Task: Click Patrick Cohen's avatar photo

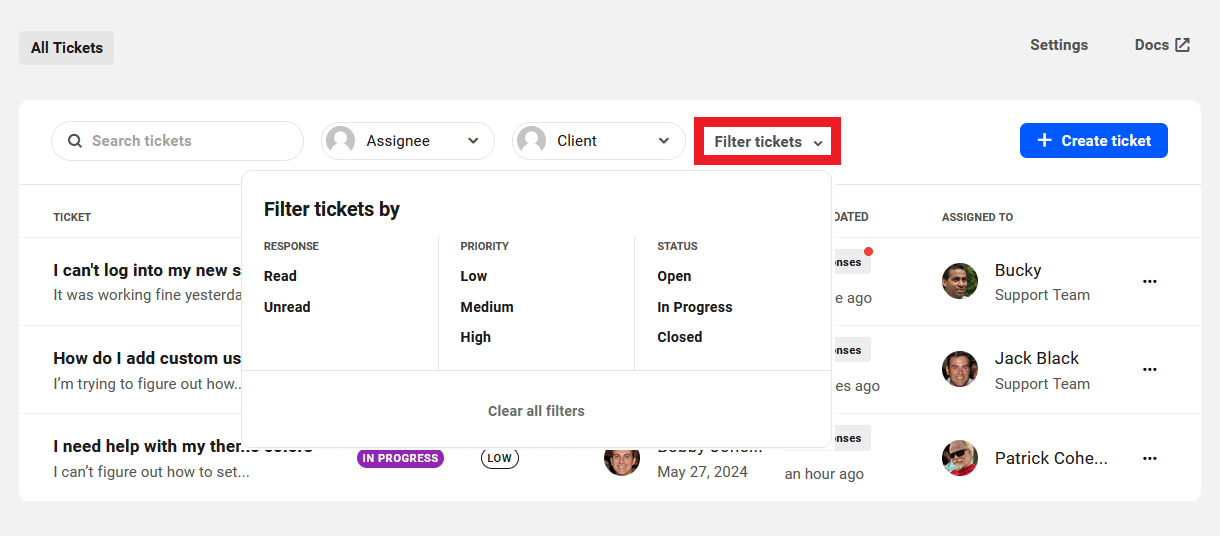Action: point(960,458)
